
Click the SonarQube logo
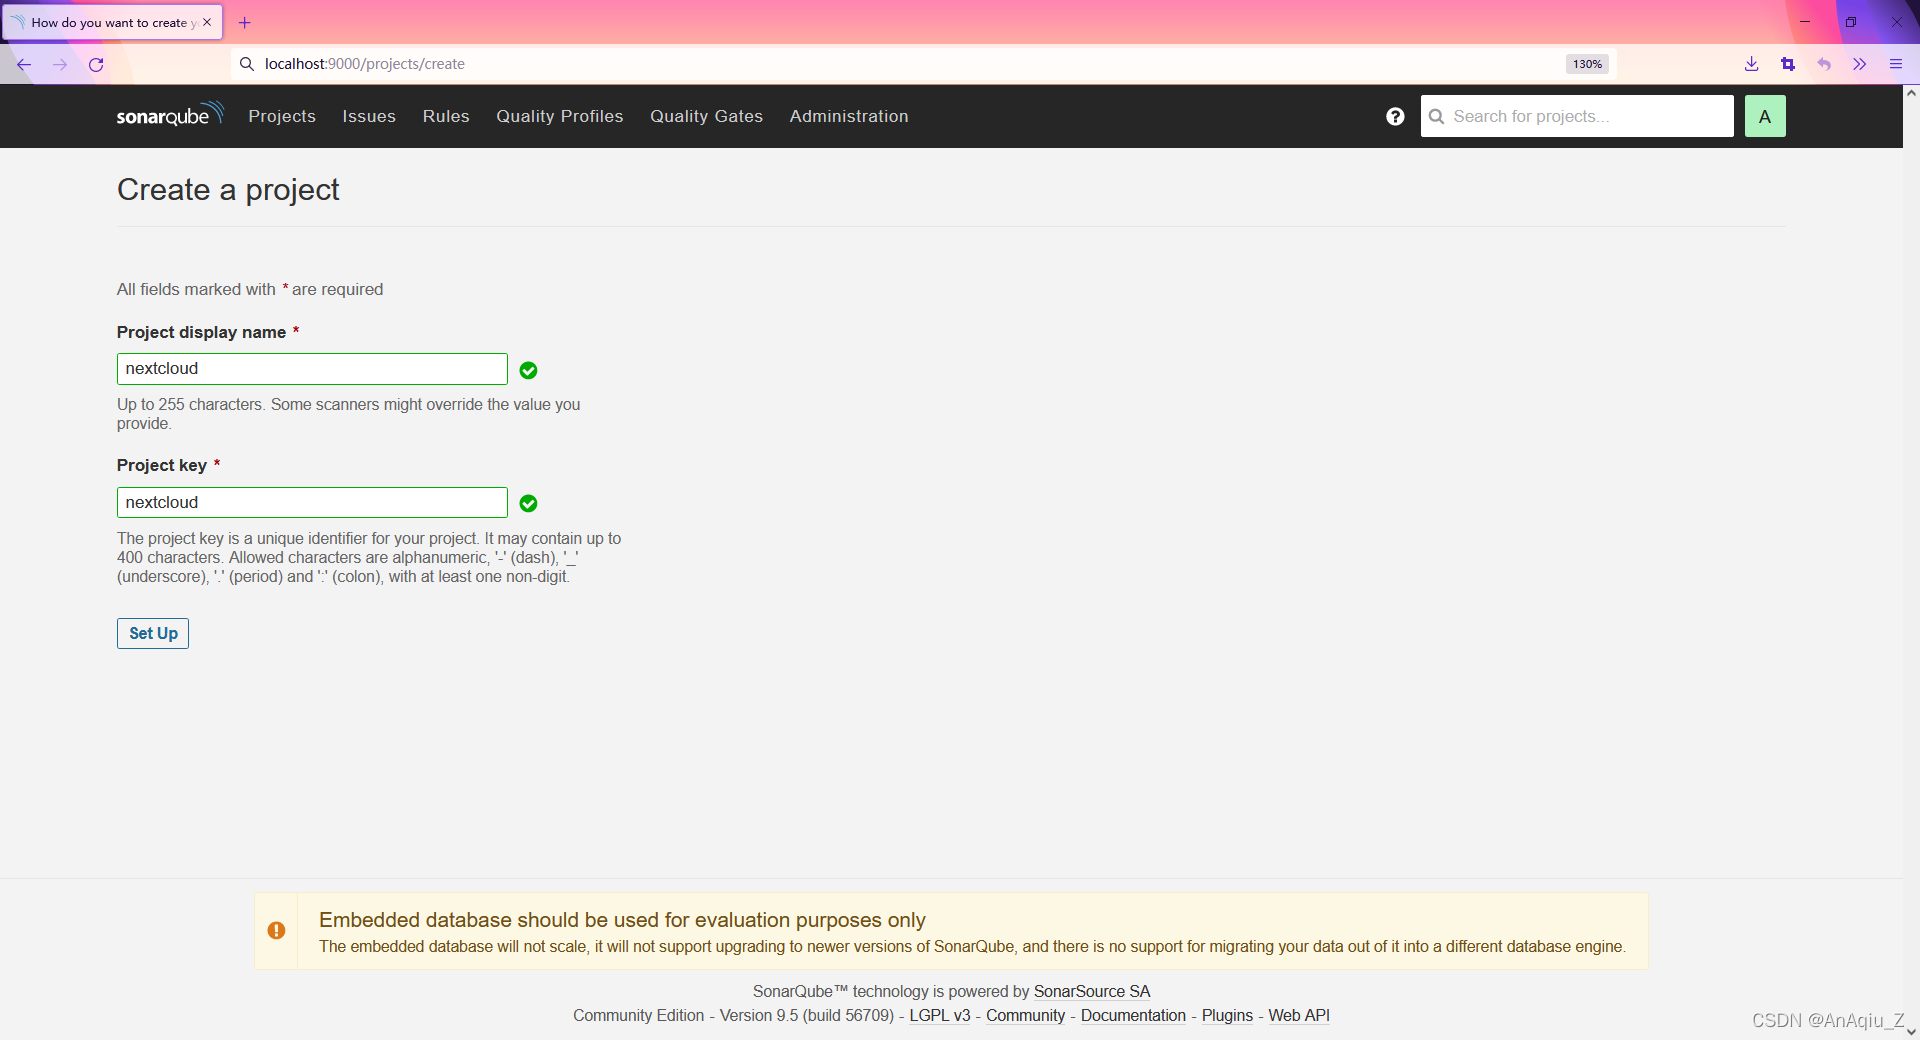[170, 115]
